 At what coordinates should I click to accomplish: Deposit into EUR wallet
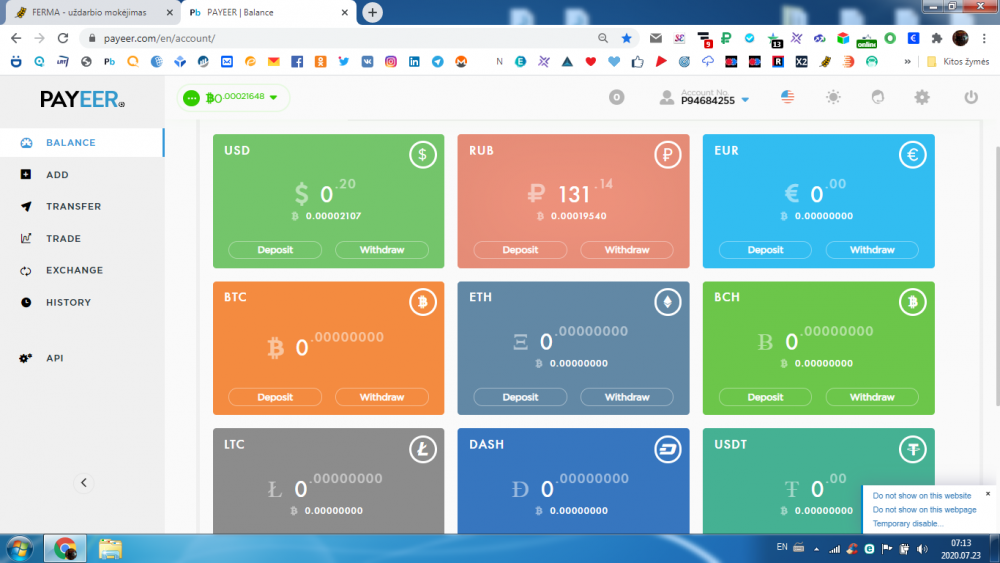pyautogui.click(x=765, y=250)
